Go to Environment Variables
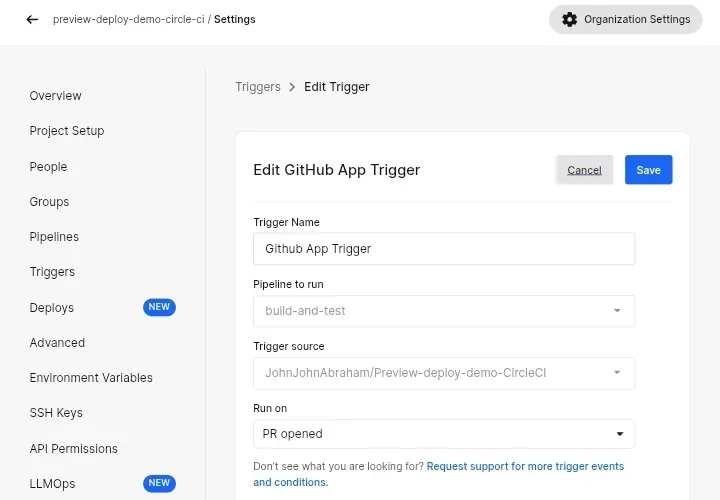 coord(91,377)
